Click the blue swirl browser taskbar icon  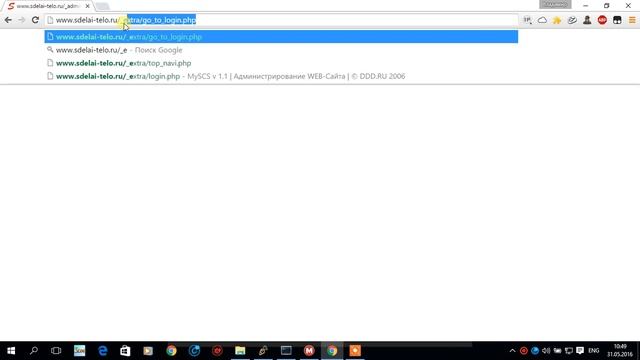194,351
